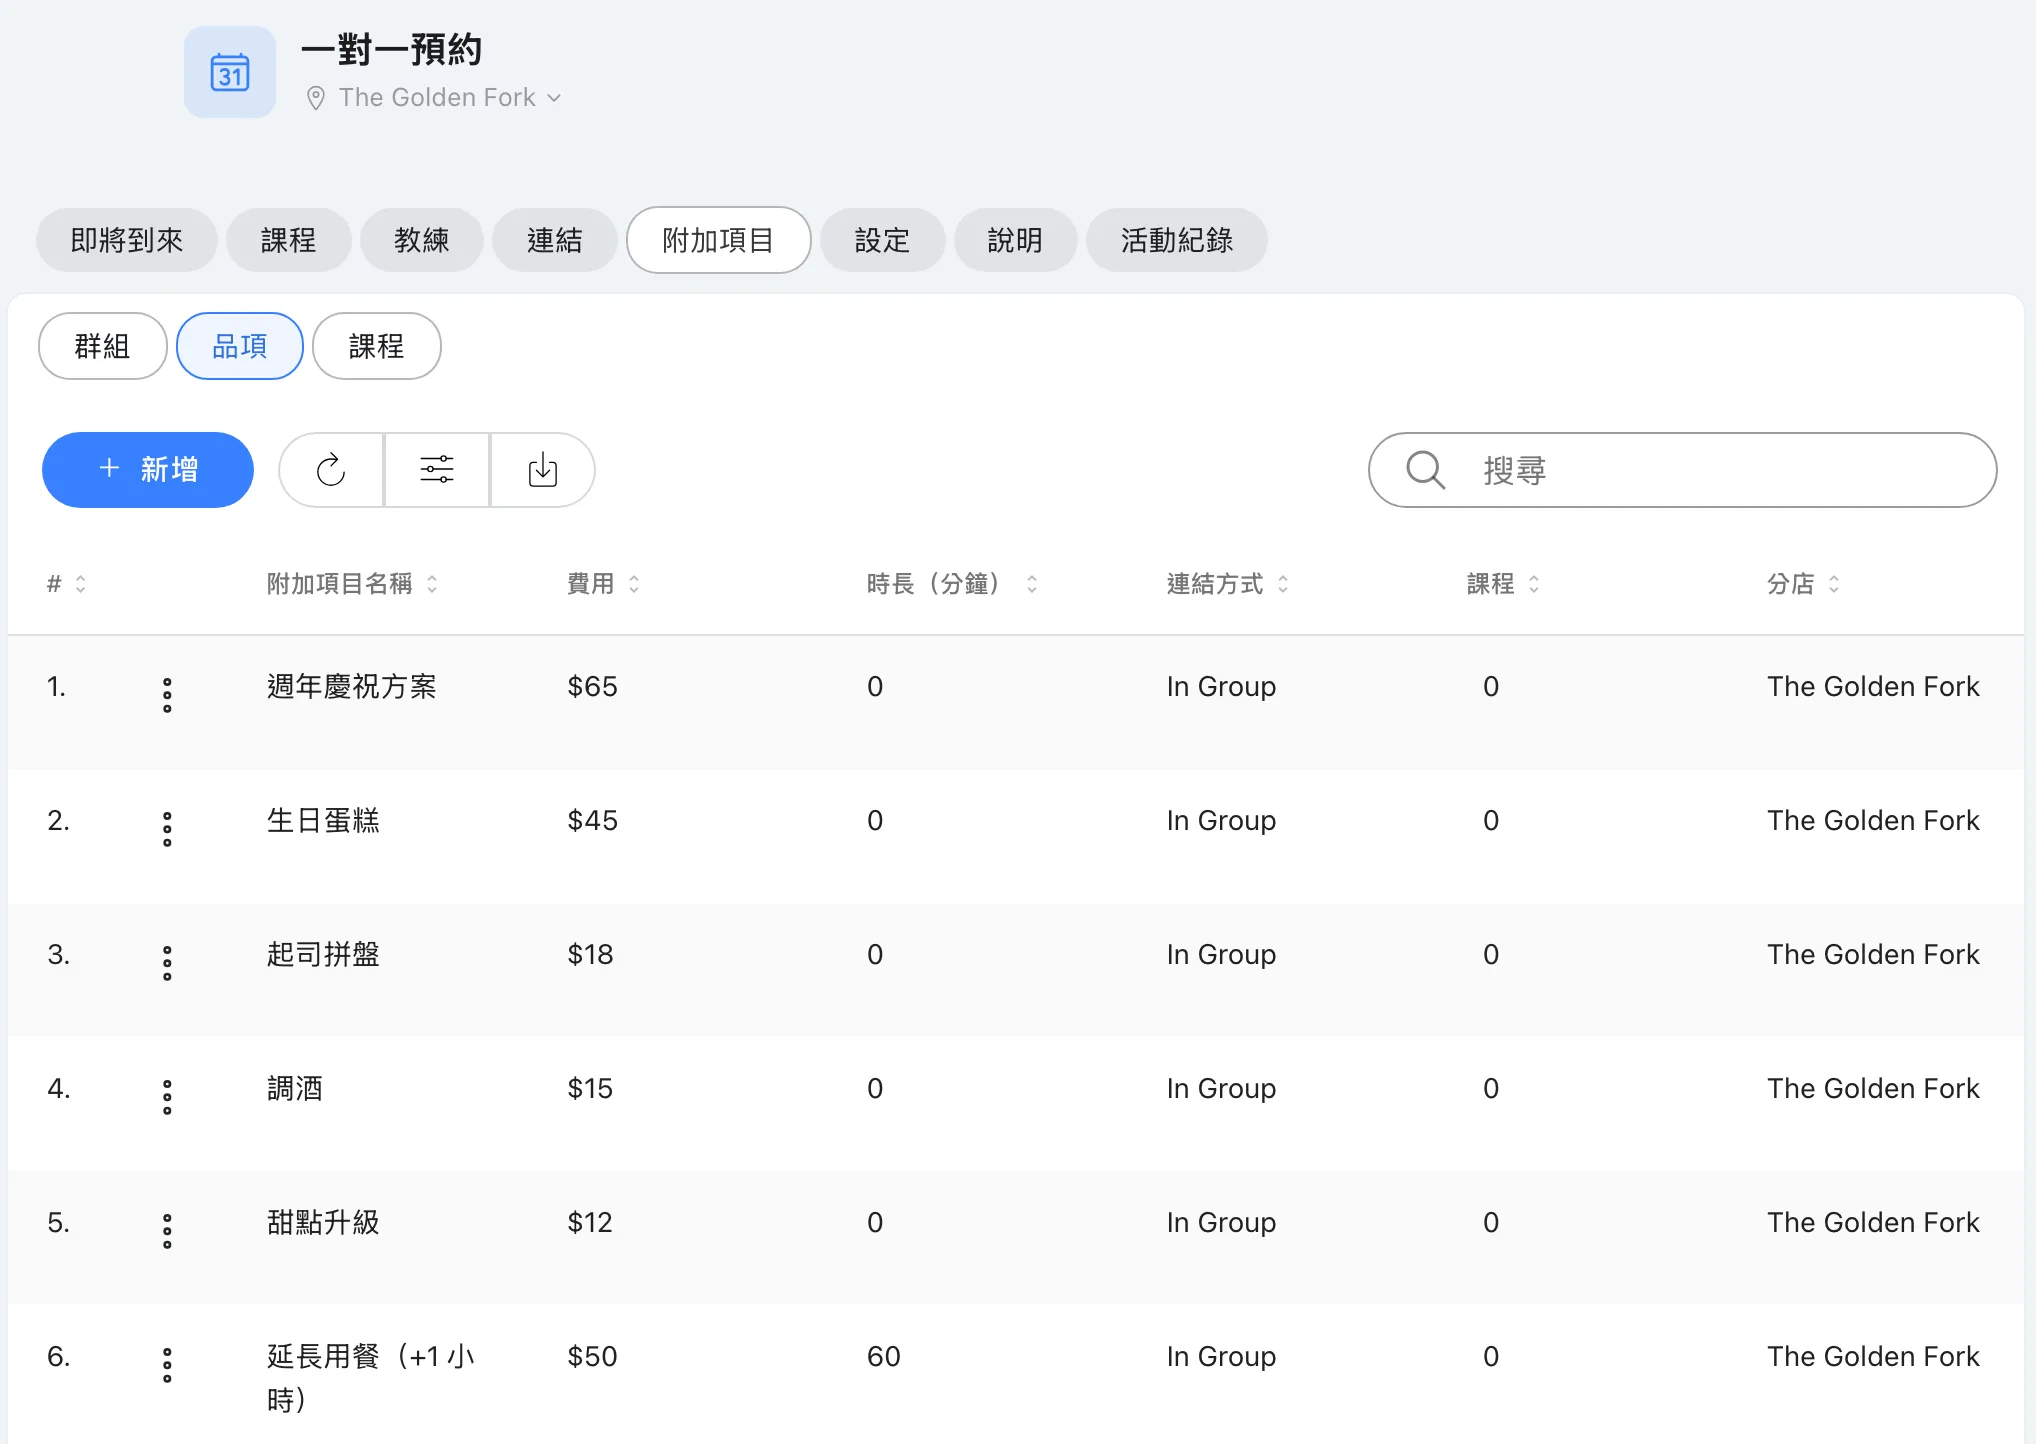Sort by the # column
This screenshot has width=2036, height=1444.
(67, 584)
